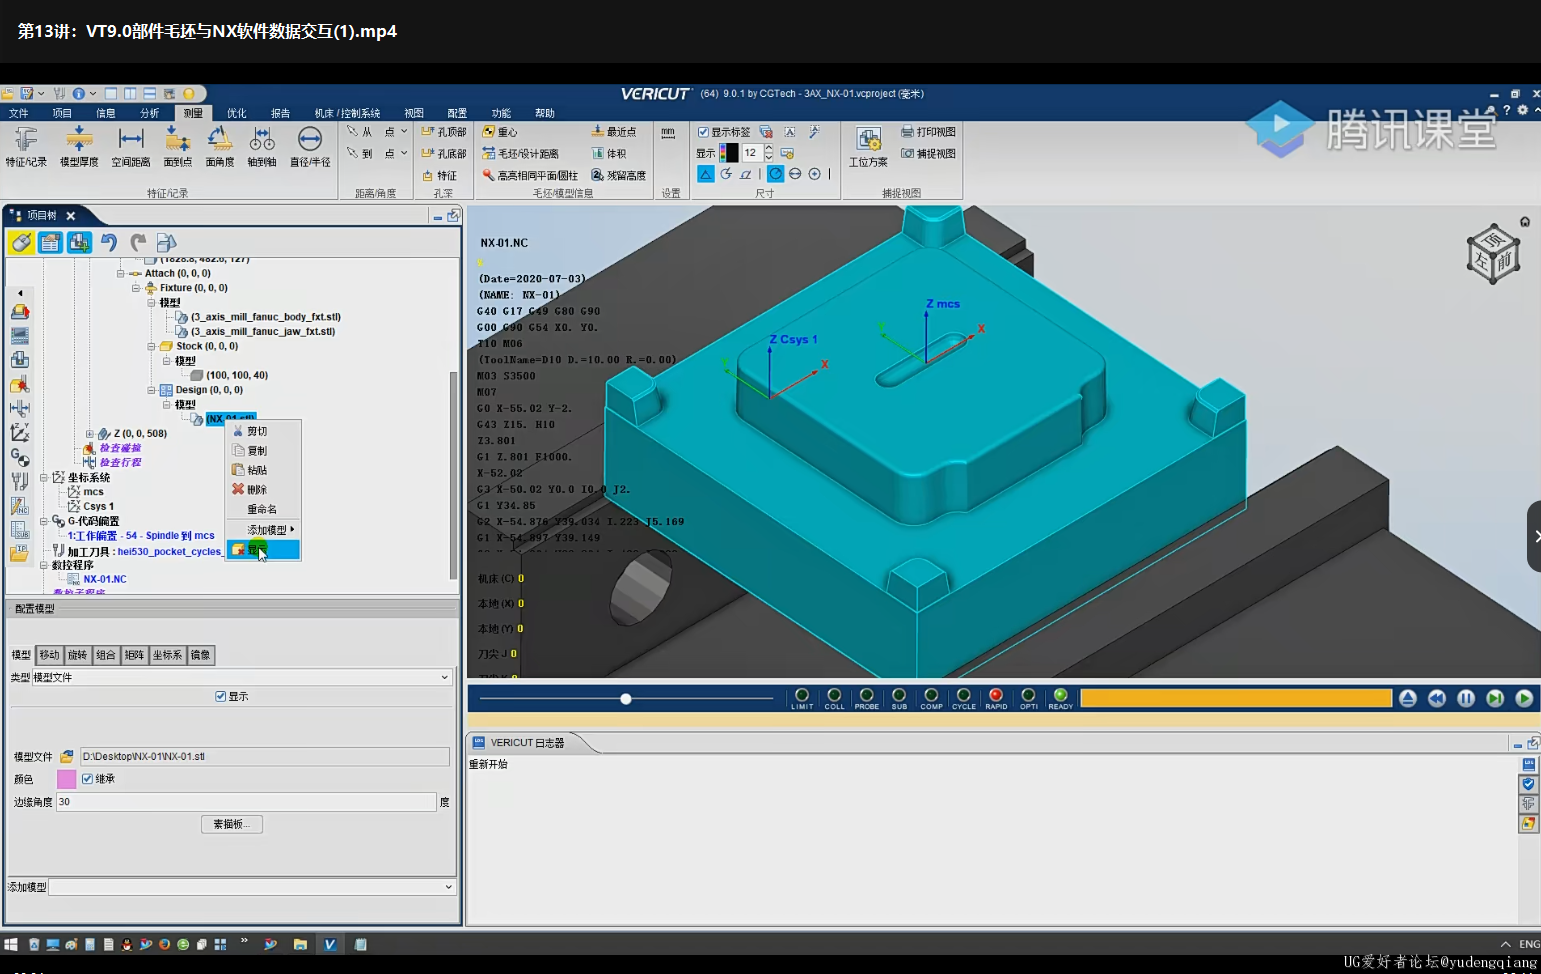Click the 残留高度 scallop height tool

pos(618,175)
